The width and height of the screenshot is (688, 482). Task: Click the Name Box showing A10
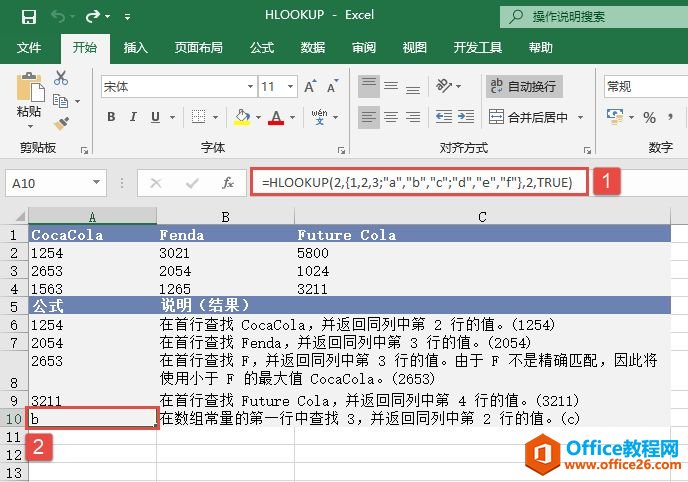(56, 183)
